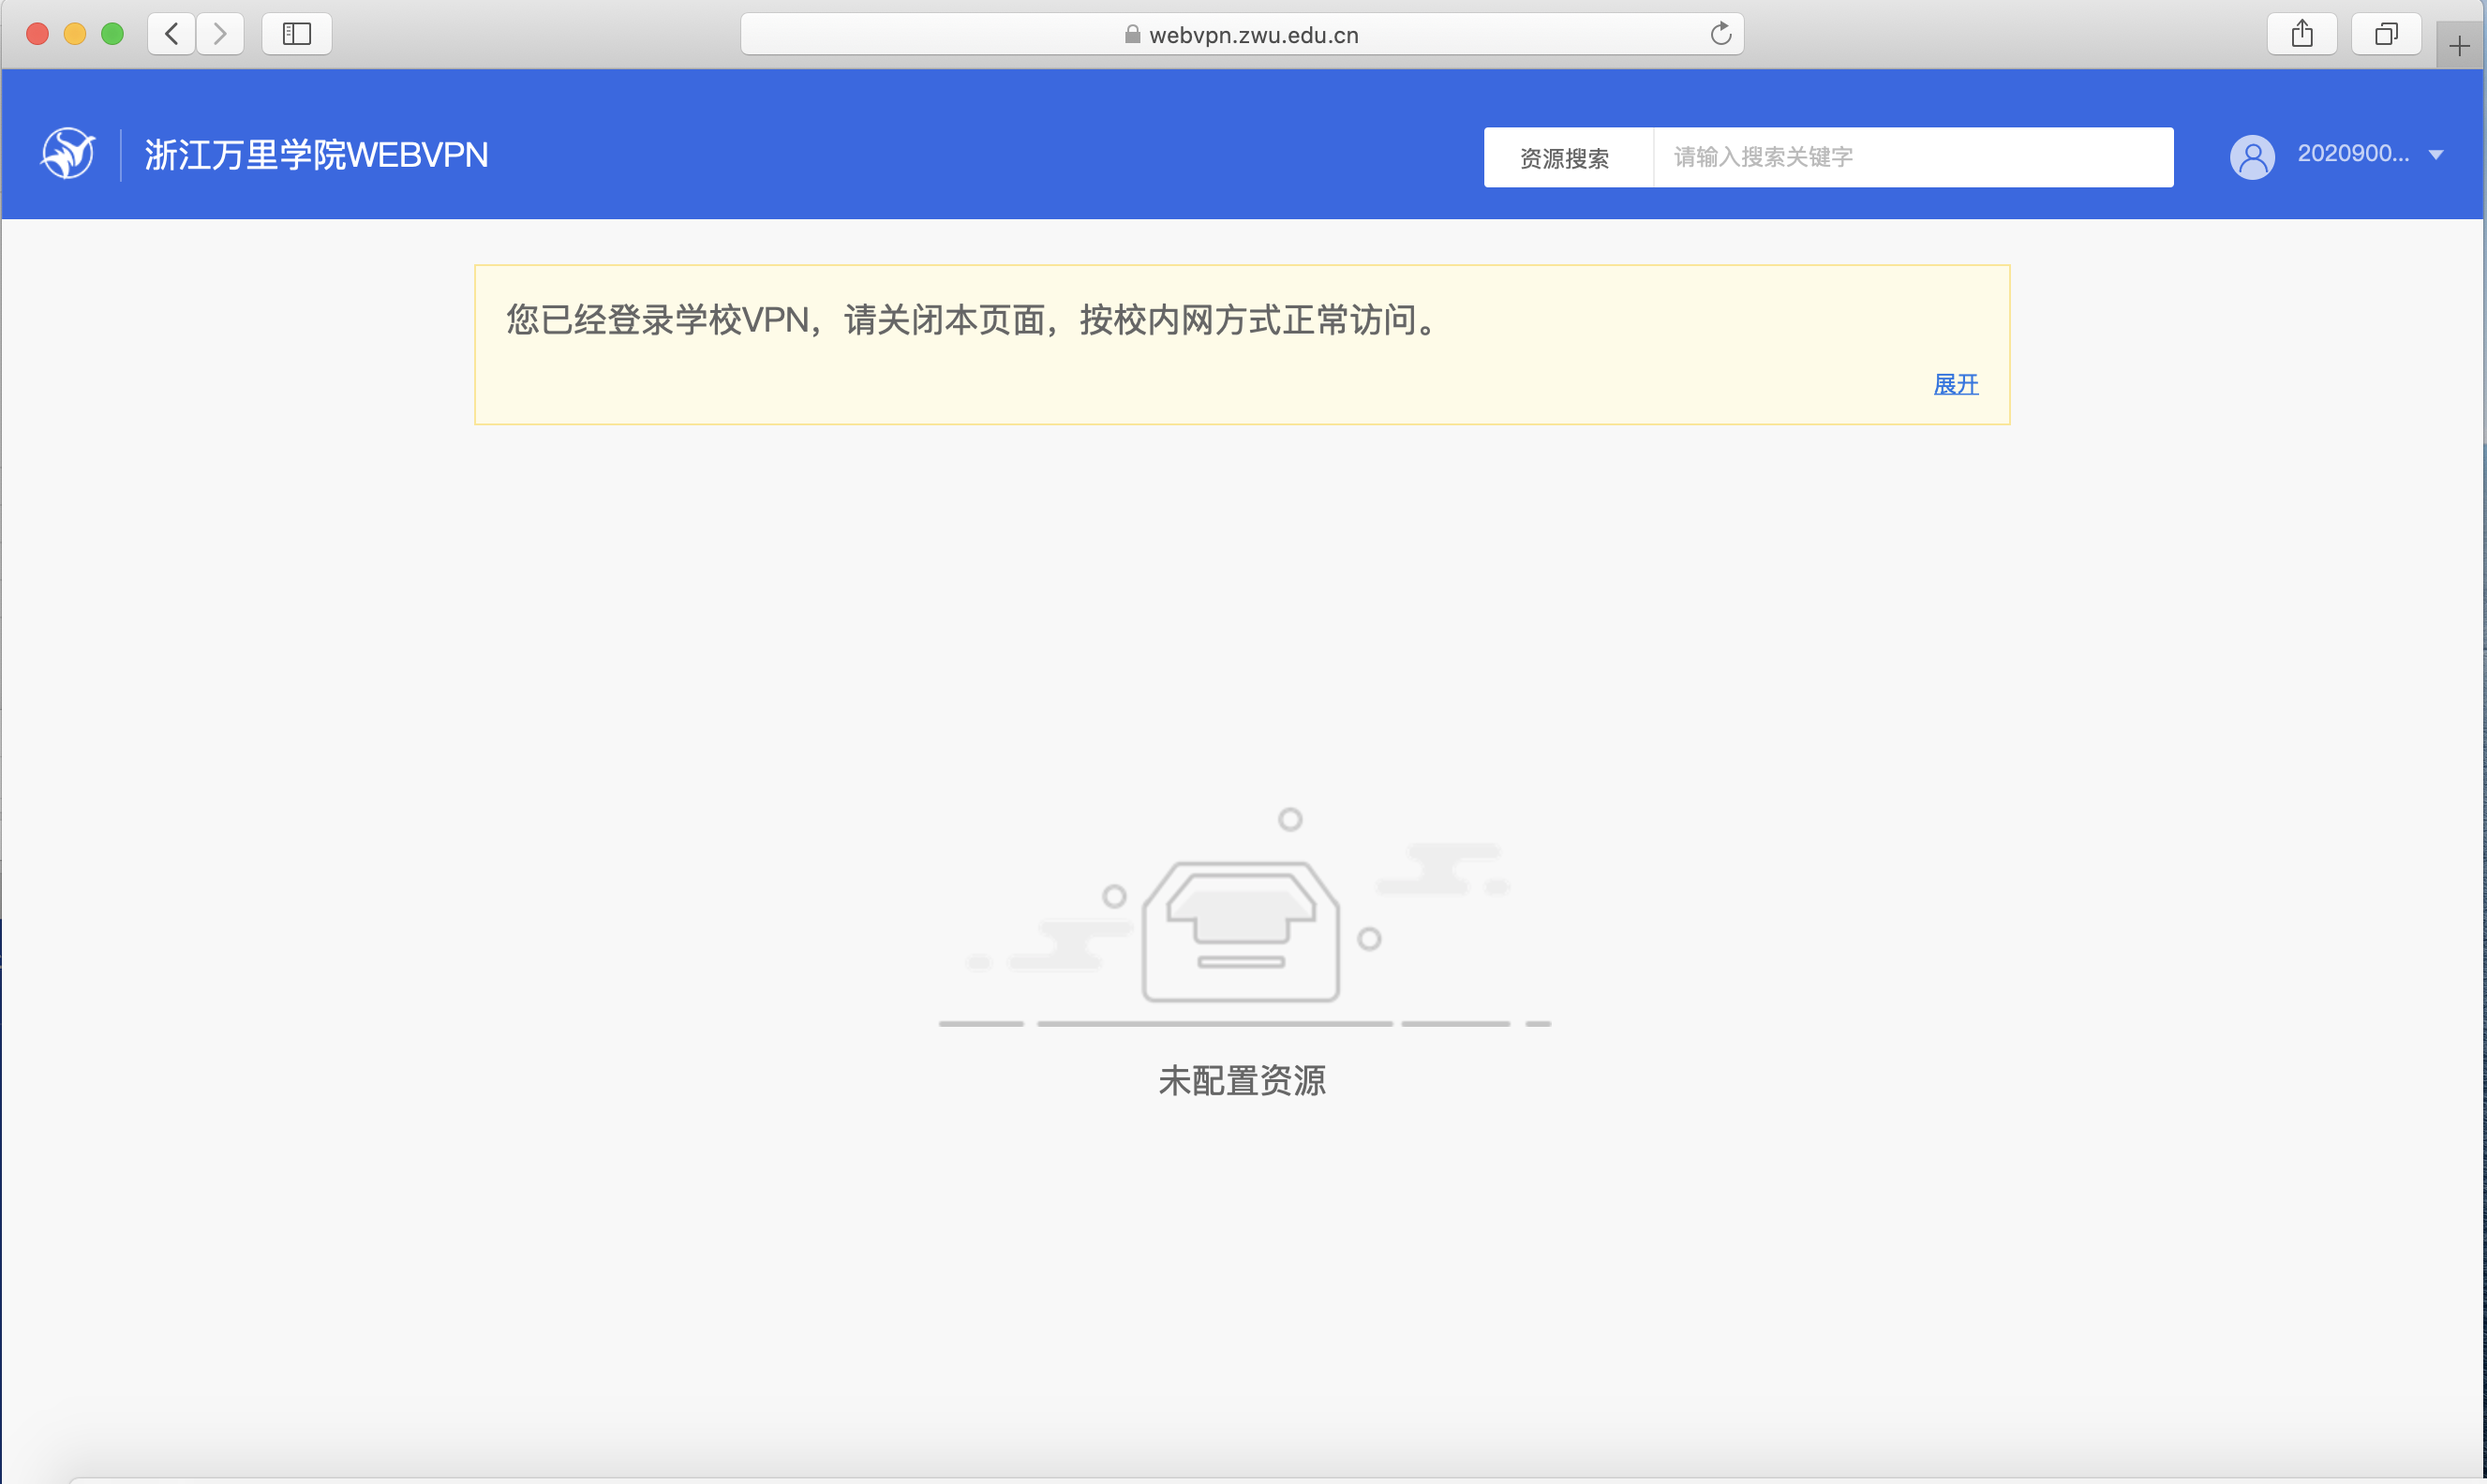This screenshot has width=2487, height=1484.
Task: Click the Zhejiang Wanli University logo
Action: tap(68, 154)
